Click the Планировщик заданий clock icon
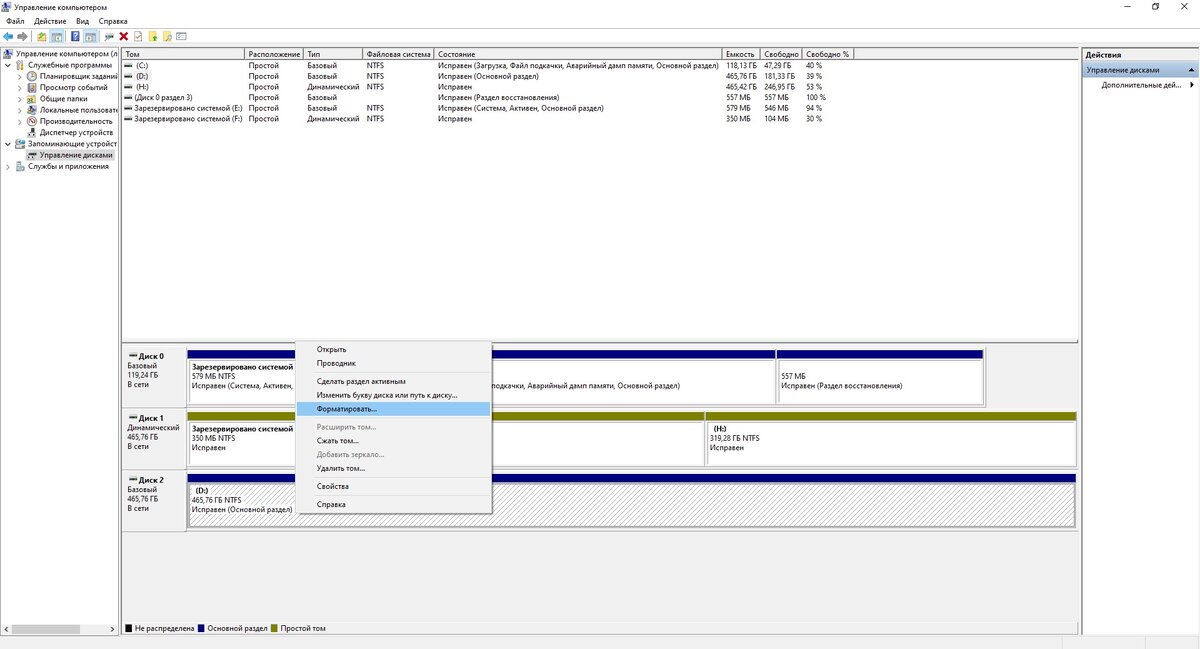Viewport: 1200px width, 649px height. point(32,76)
